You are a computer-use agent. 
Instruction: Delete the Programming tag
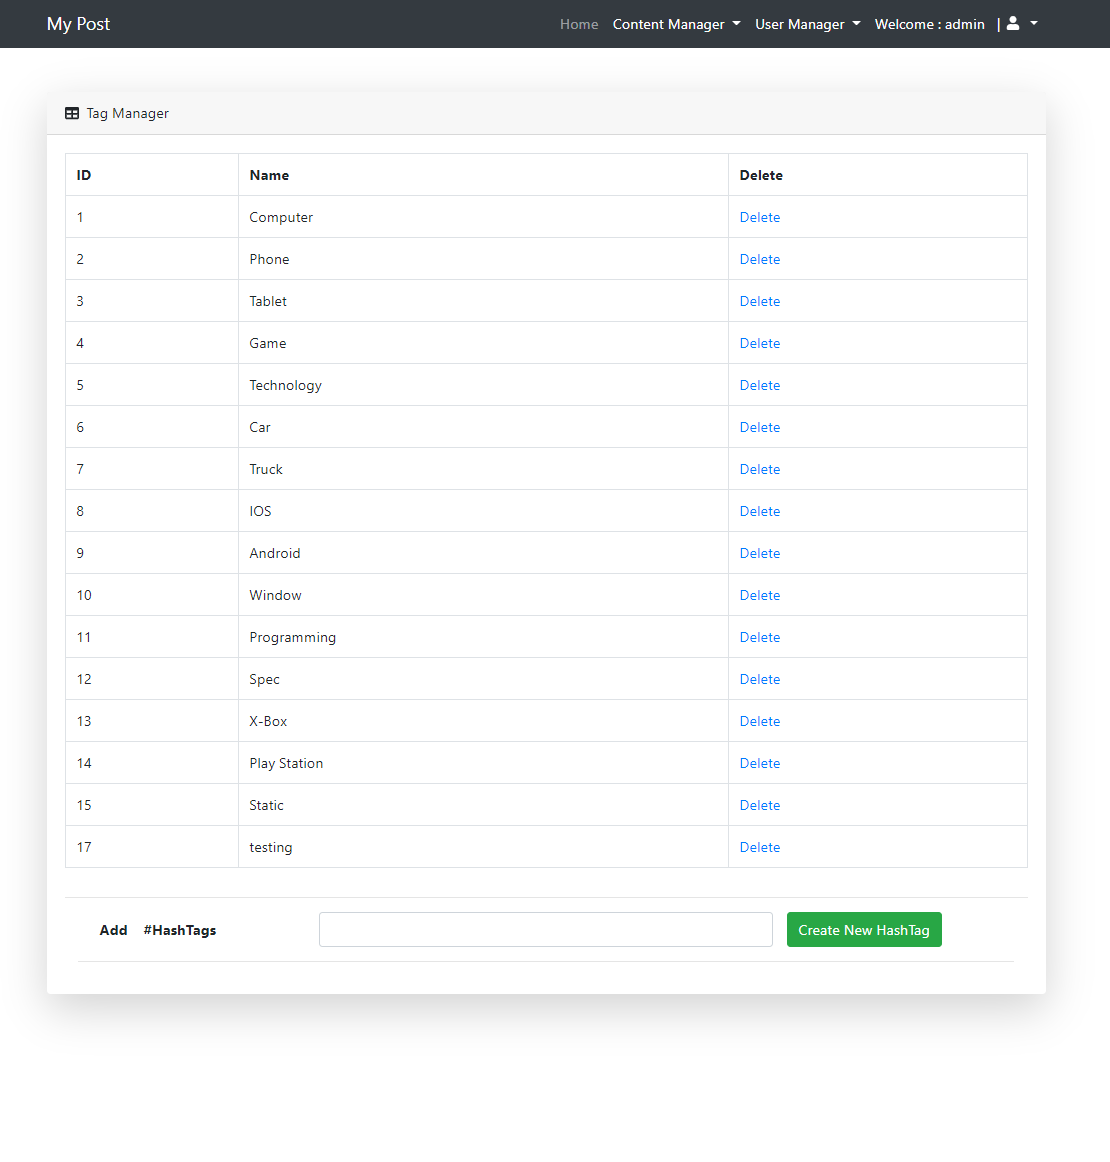(760, 637)
